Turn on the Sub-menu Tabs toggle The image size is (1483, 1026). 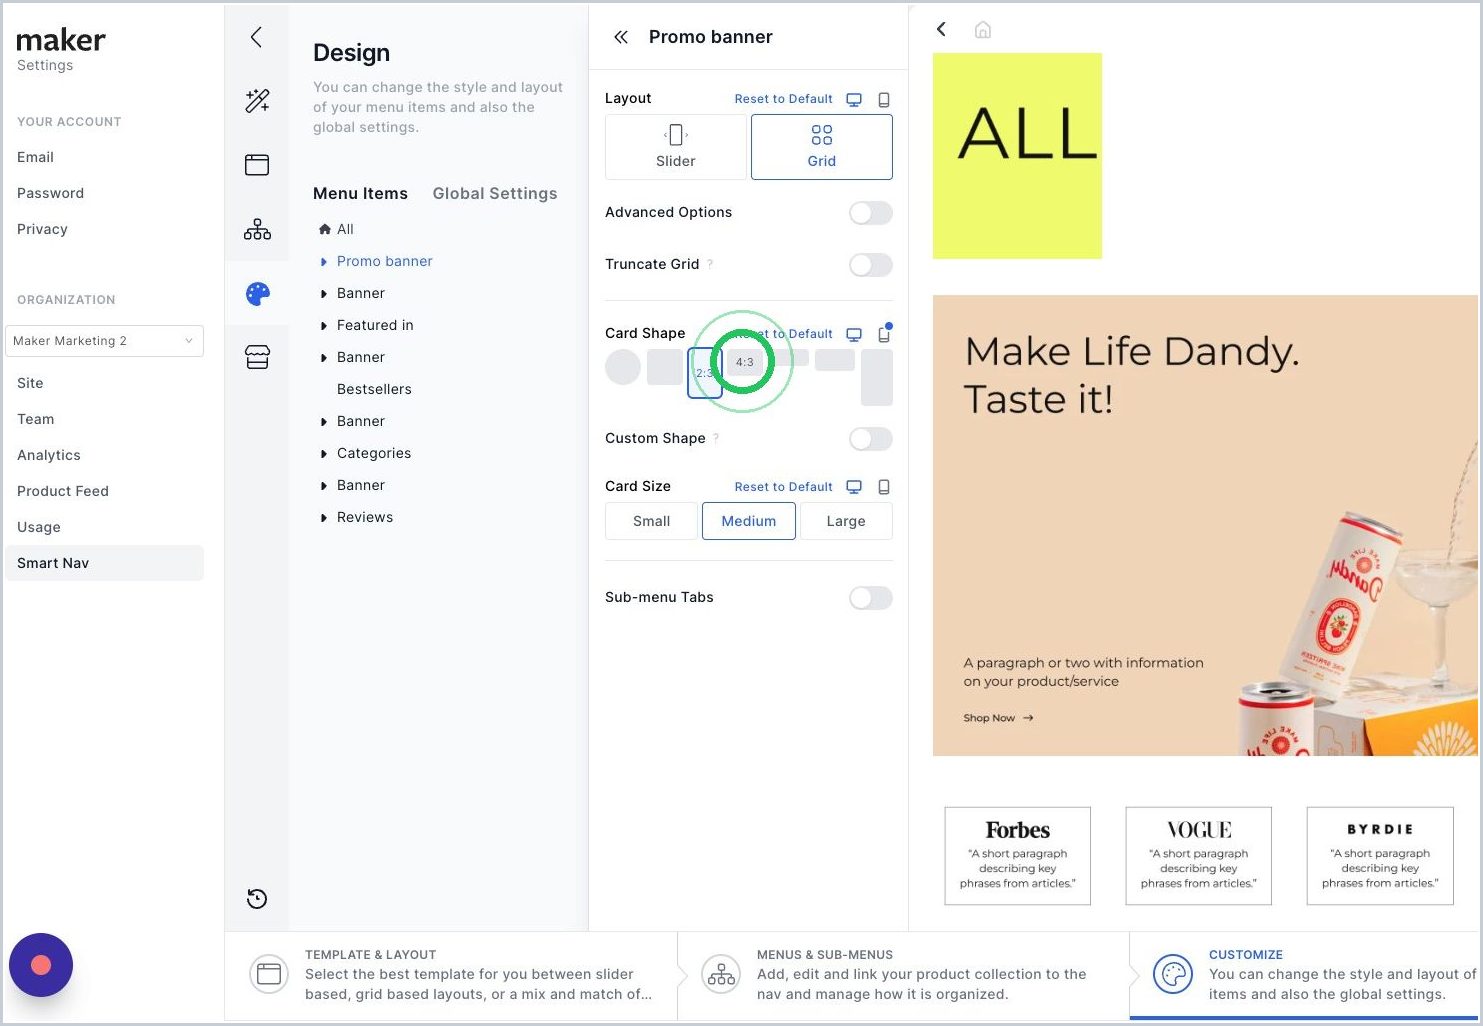click(870, 598)
